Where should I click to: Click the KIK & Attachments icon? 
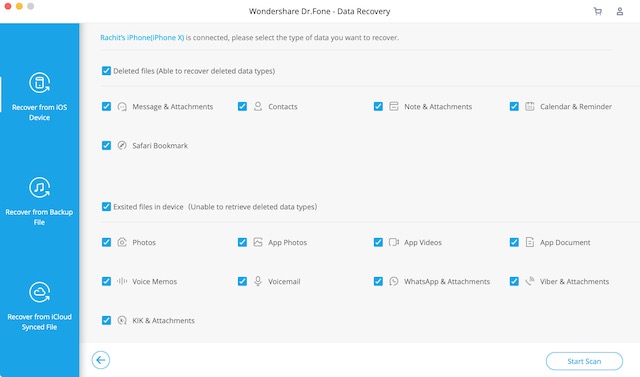click(x=122, y=320)
